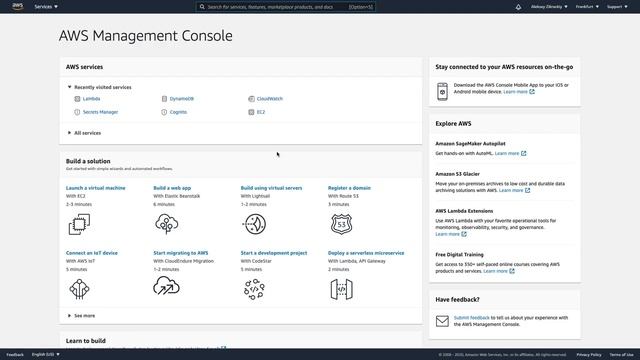Screen dimensions: 640x360
Task: Open the Terms of Use footer link
Action: click(x=622, y=354)
